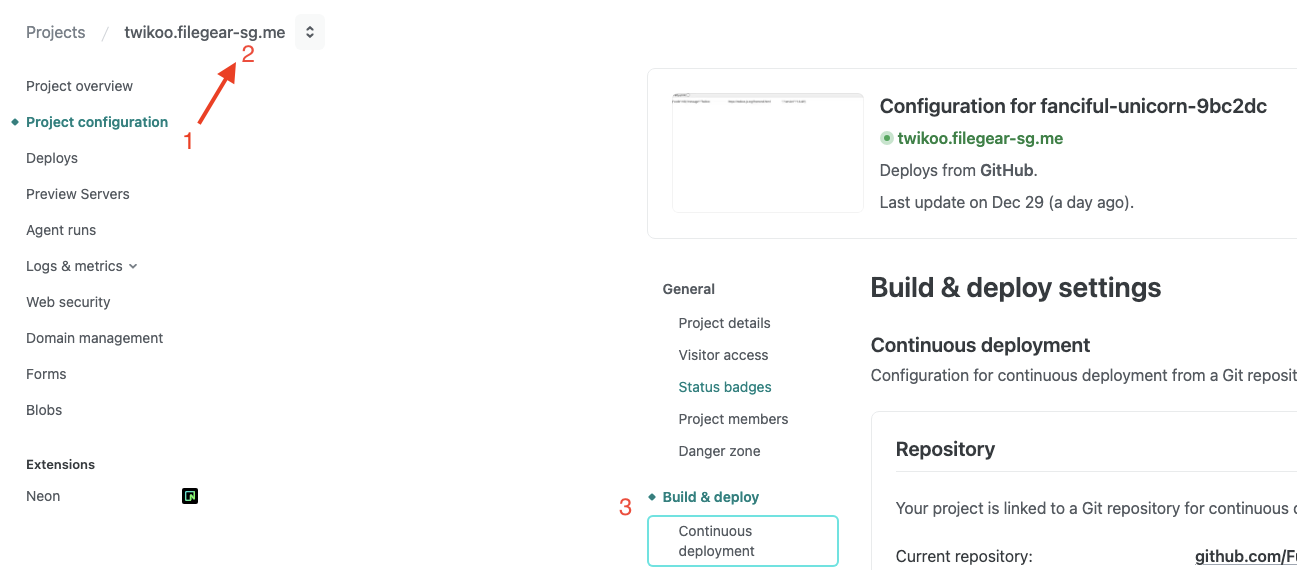Open the site preview thumbnail

(767, 153)
